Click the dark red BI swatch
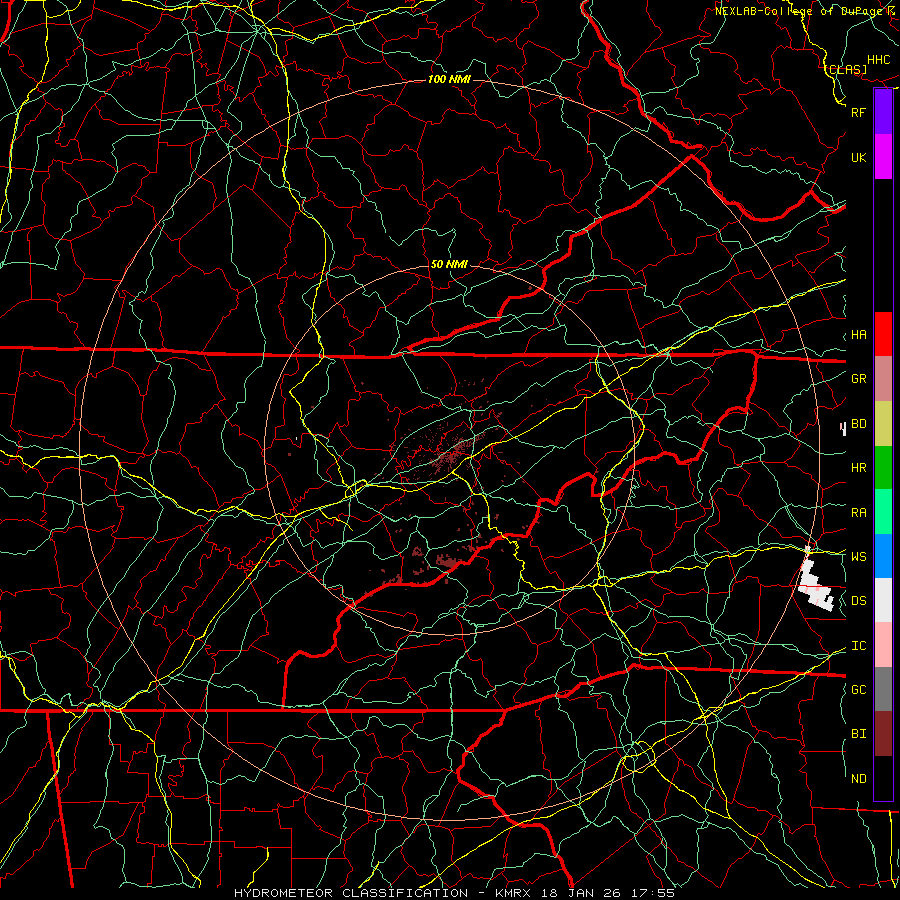Viewport: 900px width, 900px height. tap(883, 734)
